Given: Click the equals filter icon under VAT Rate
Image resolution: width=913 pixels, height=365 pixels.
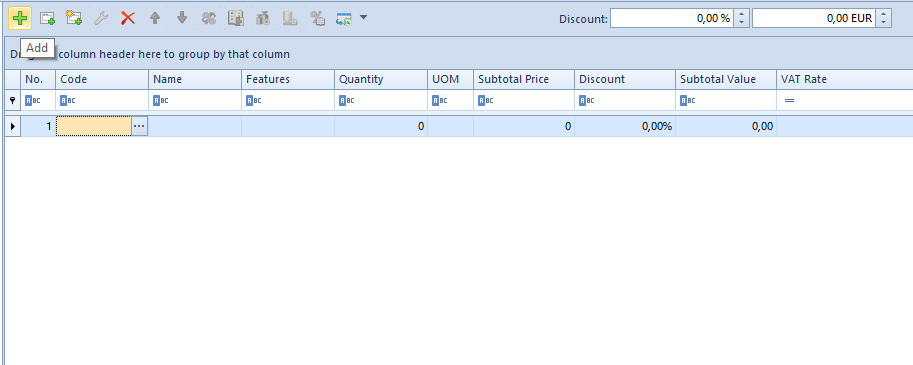Looking at the screenshot, I should [x=789, y=101].
